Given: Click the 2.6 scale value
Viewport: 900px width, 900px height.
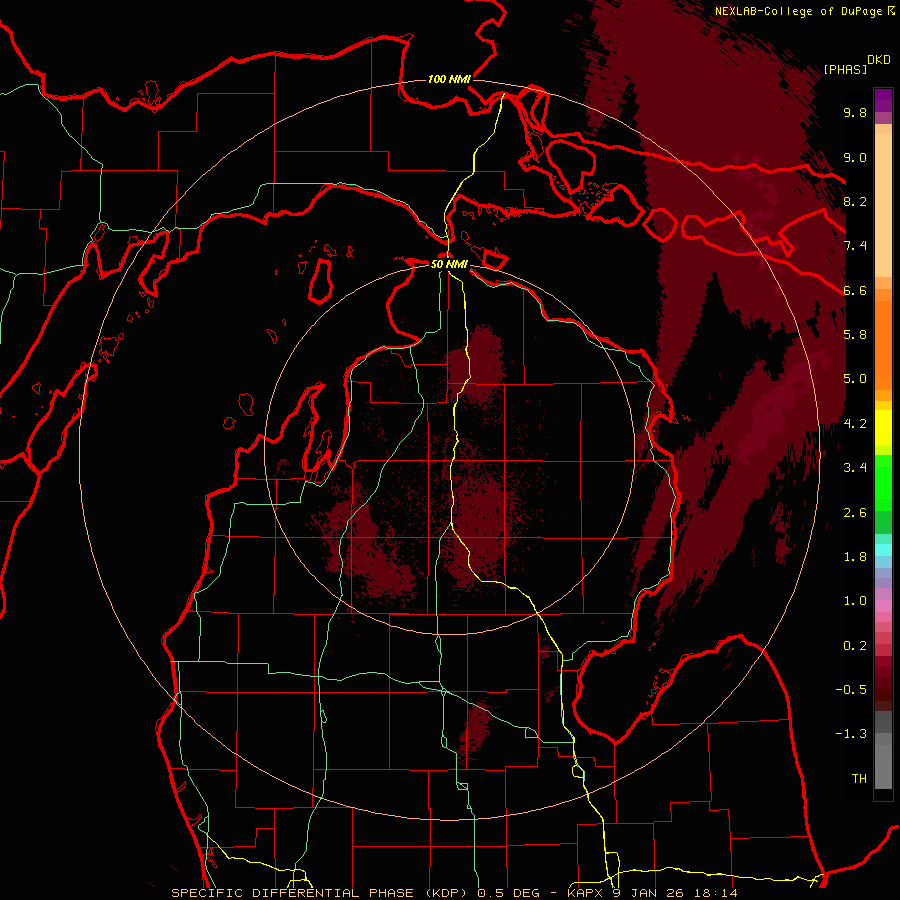Looking at the screenshot, I should (x=855, y=512).
